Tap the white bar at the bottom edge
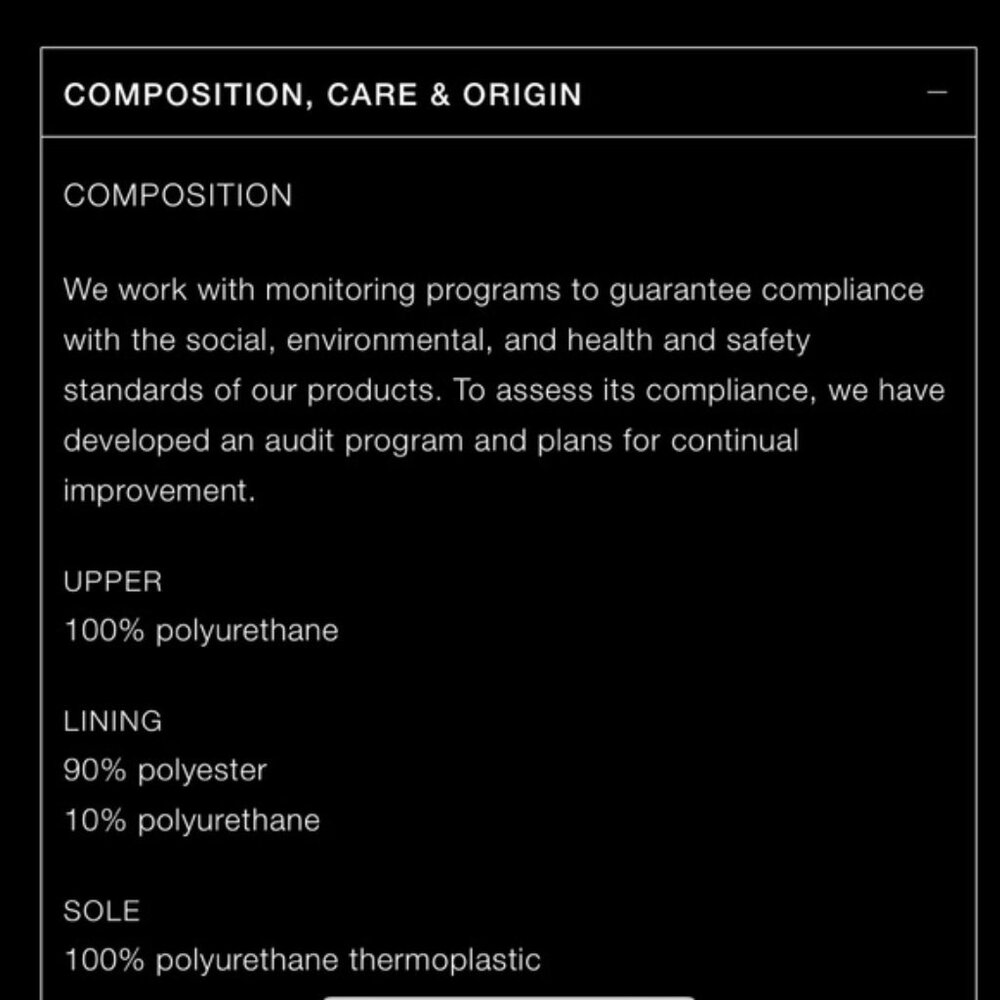This screenshot has height=1000, width=1000. 508,997
